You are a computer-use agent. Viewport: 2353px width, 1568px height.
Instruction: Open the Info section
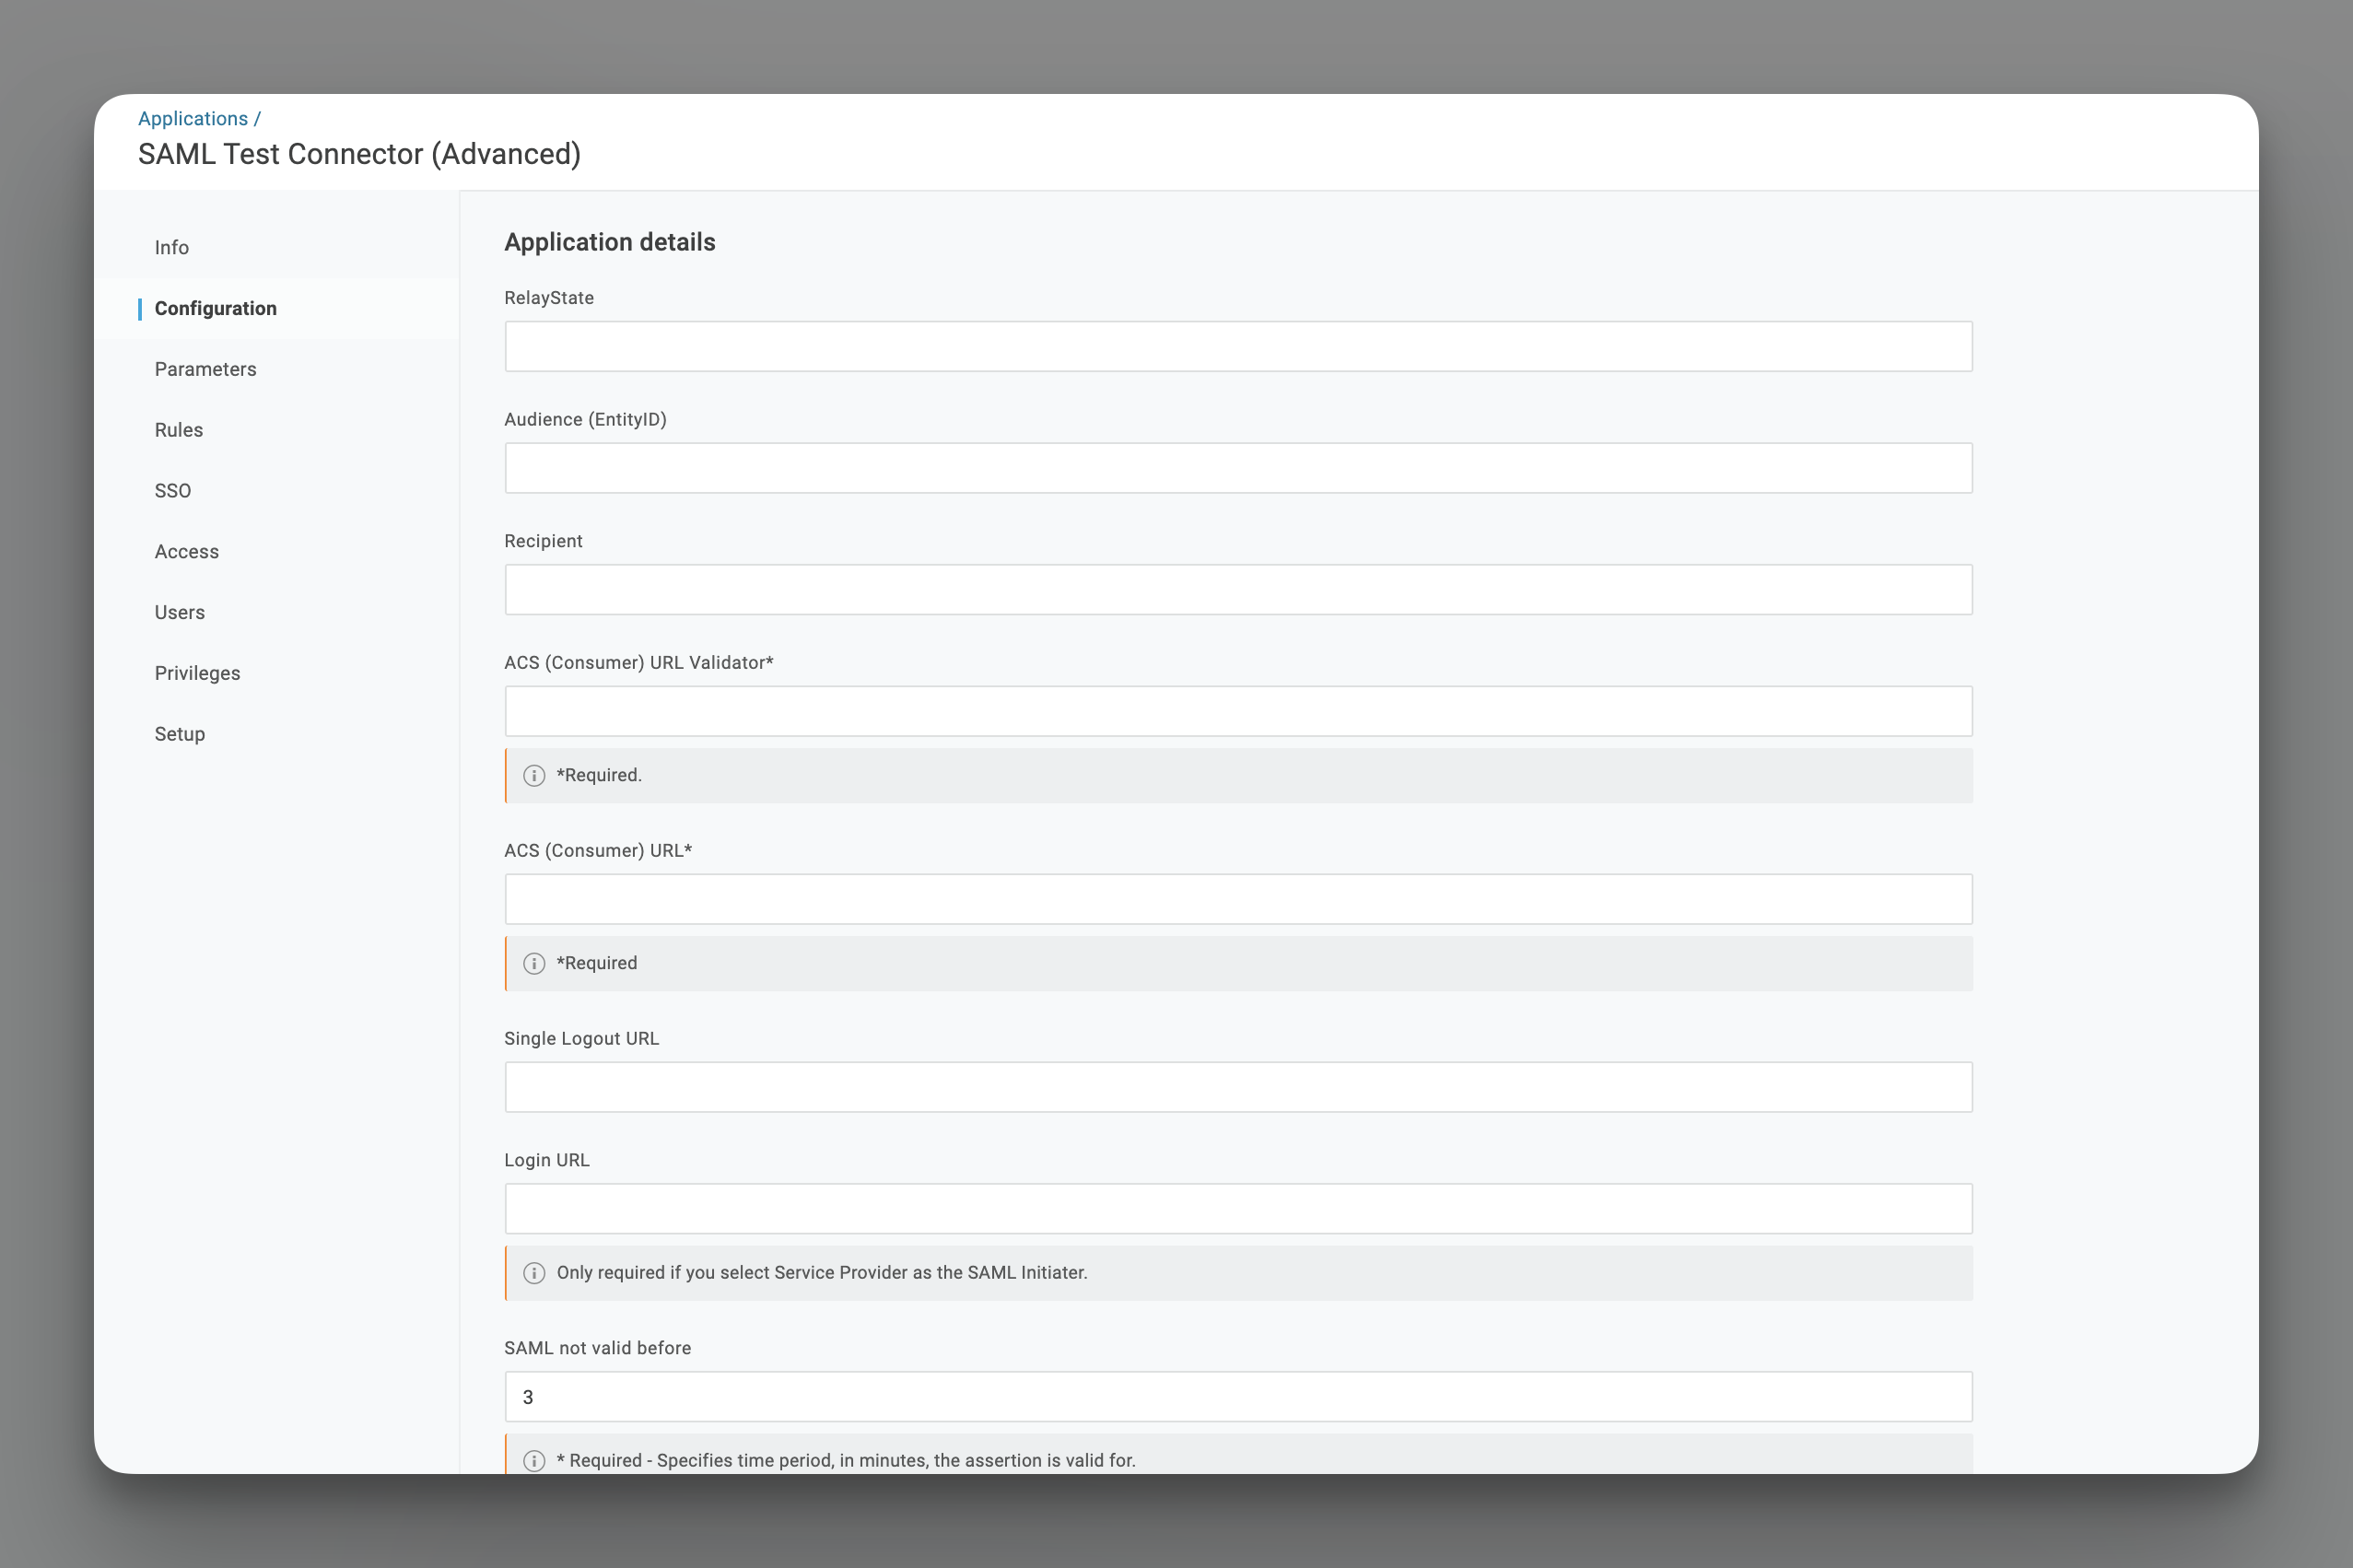click(x=172, y=247)
